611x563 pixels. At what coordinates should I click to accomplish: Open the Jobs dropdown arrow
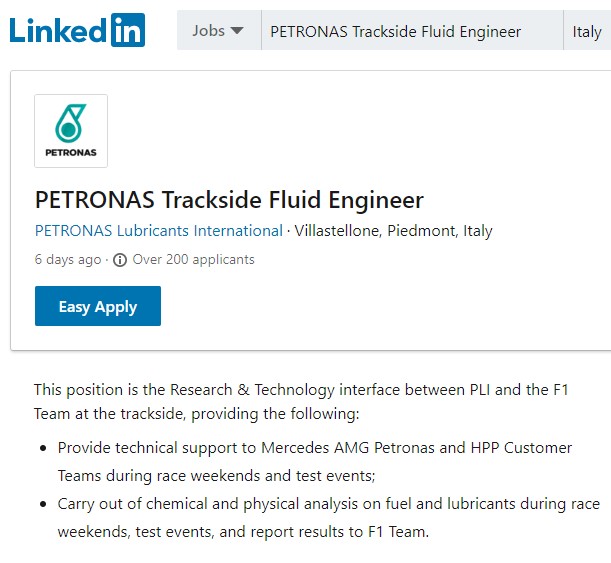tap(237, 30)
